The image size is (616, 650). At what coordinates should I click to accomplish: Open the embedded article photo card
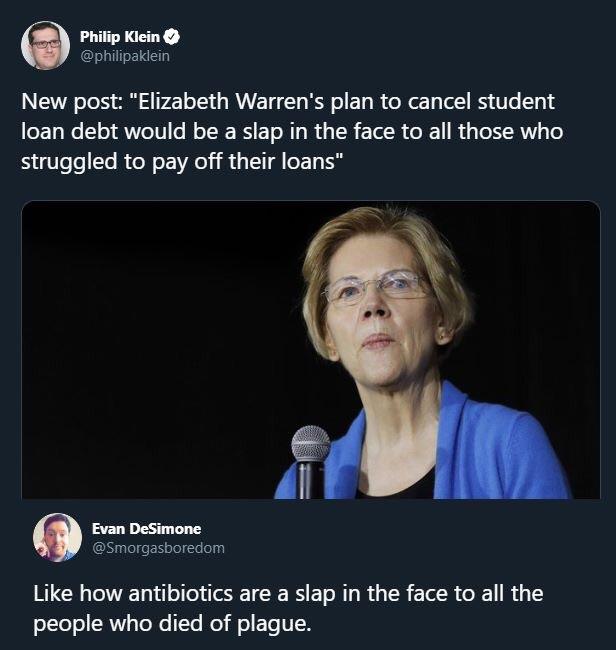coord(310,350)
